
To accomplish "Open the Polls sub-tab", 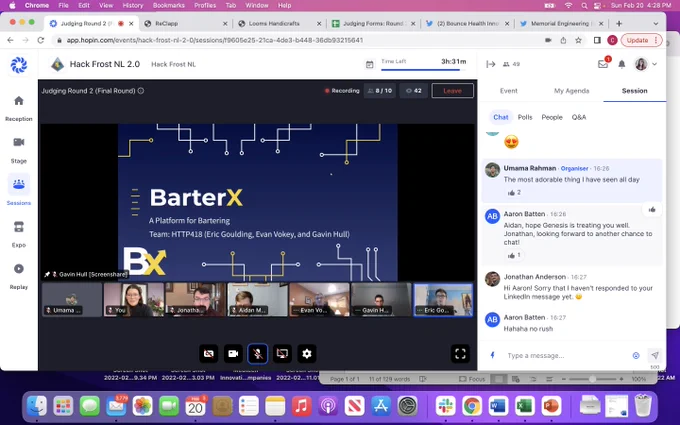I will pyautogui.click(x=525, y=117).
